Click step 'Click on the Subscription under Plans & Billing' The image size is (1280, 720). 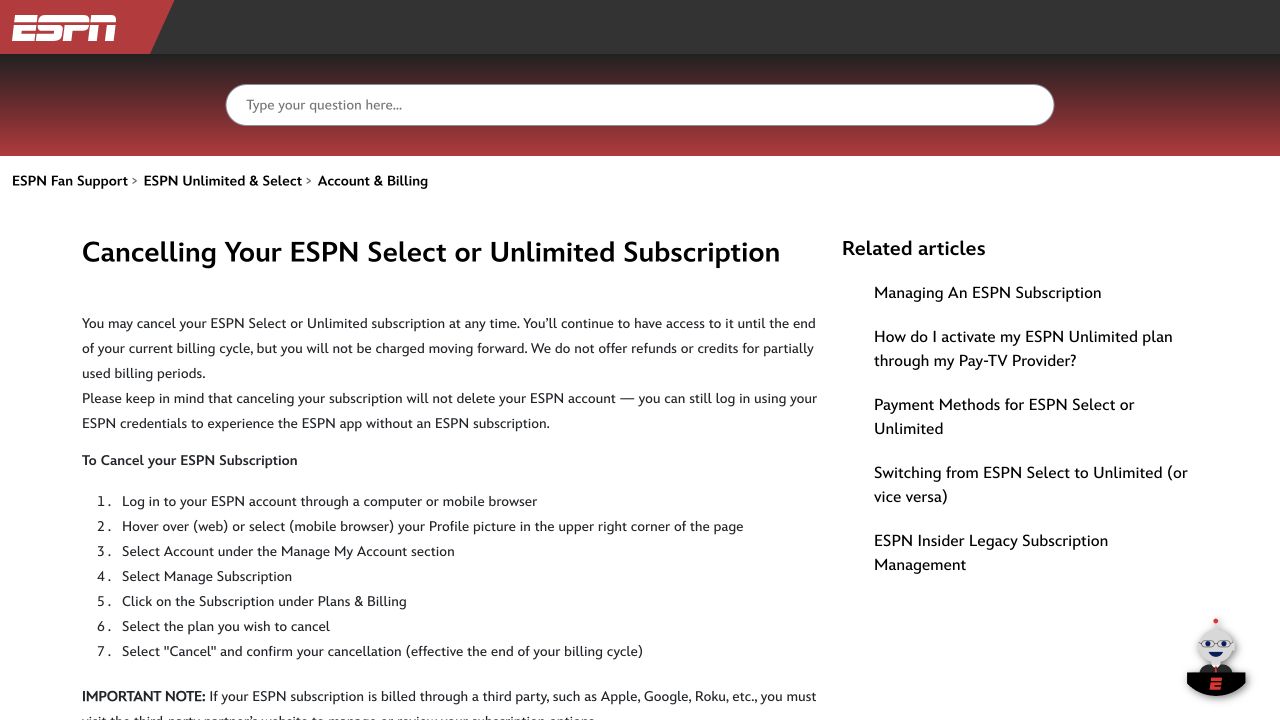click(264, 602)
